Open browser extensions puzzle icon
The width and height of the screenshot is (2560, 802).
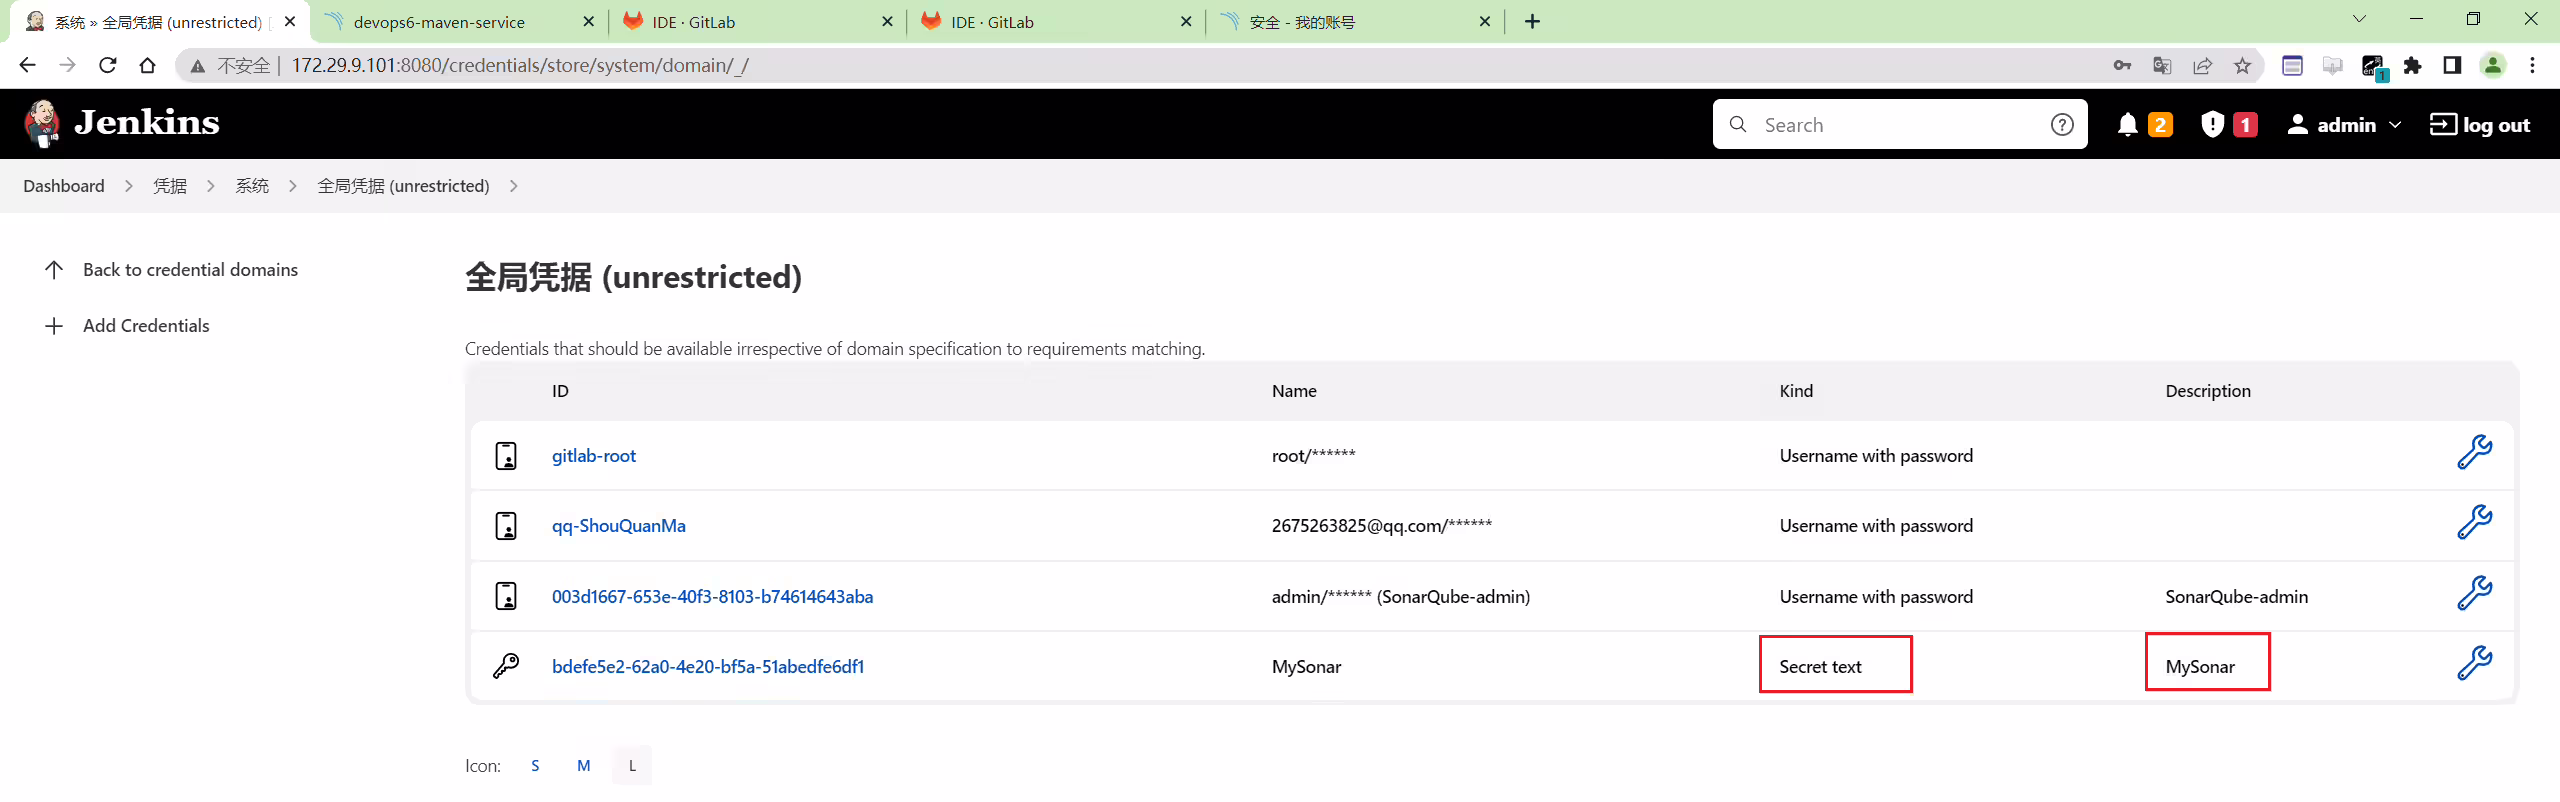click(x=2413, y=66)
